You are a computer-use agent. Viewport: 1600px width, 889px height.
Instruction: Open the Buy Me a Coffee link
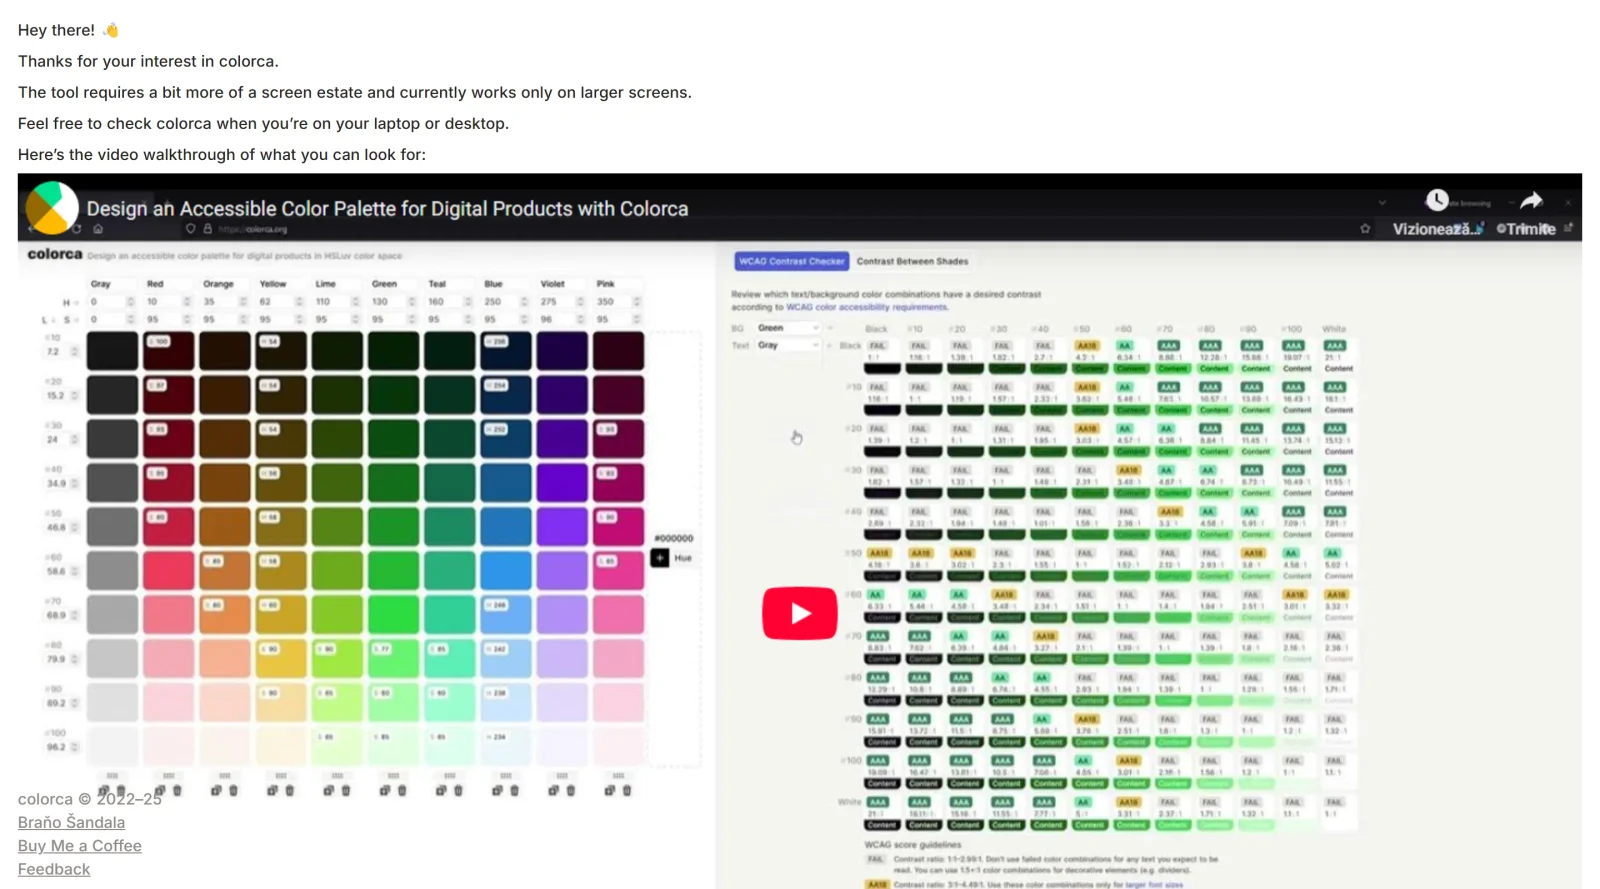(79, 846)
